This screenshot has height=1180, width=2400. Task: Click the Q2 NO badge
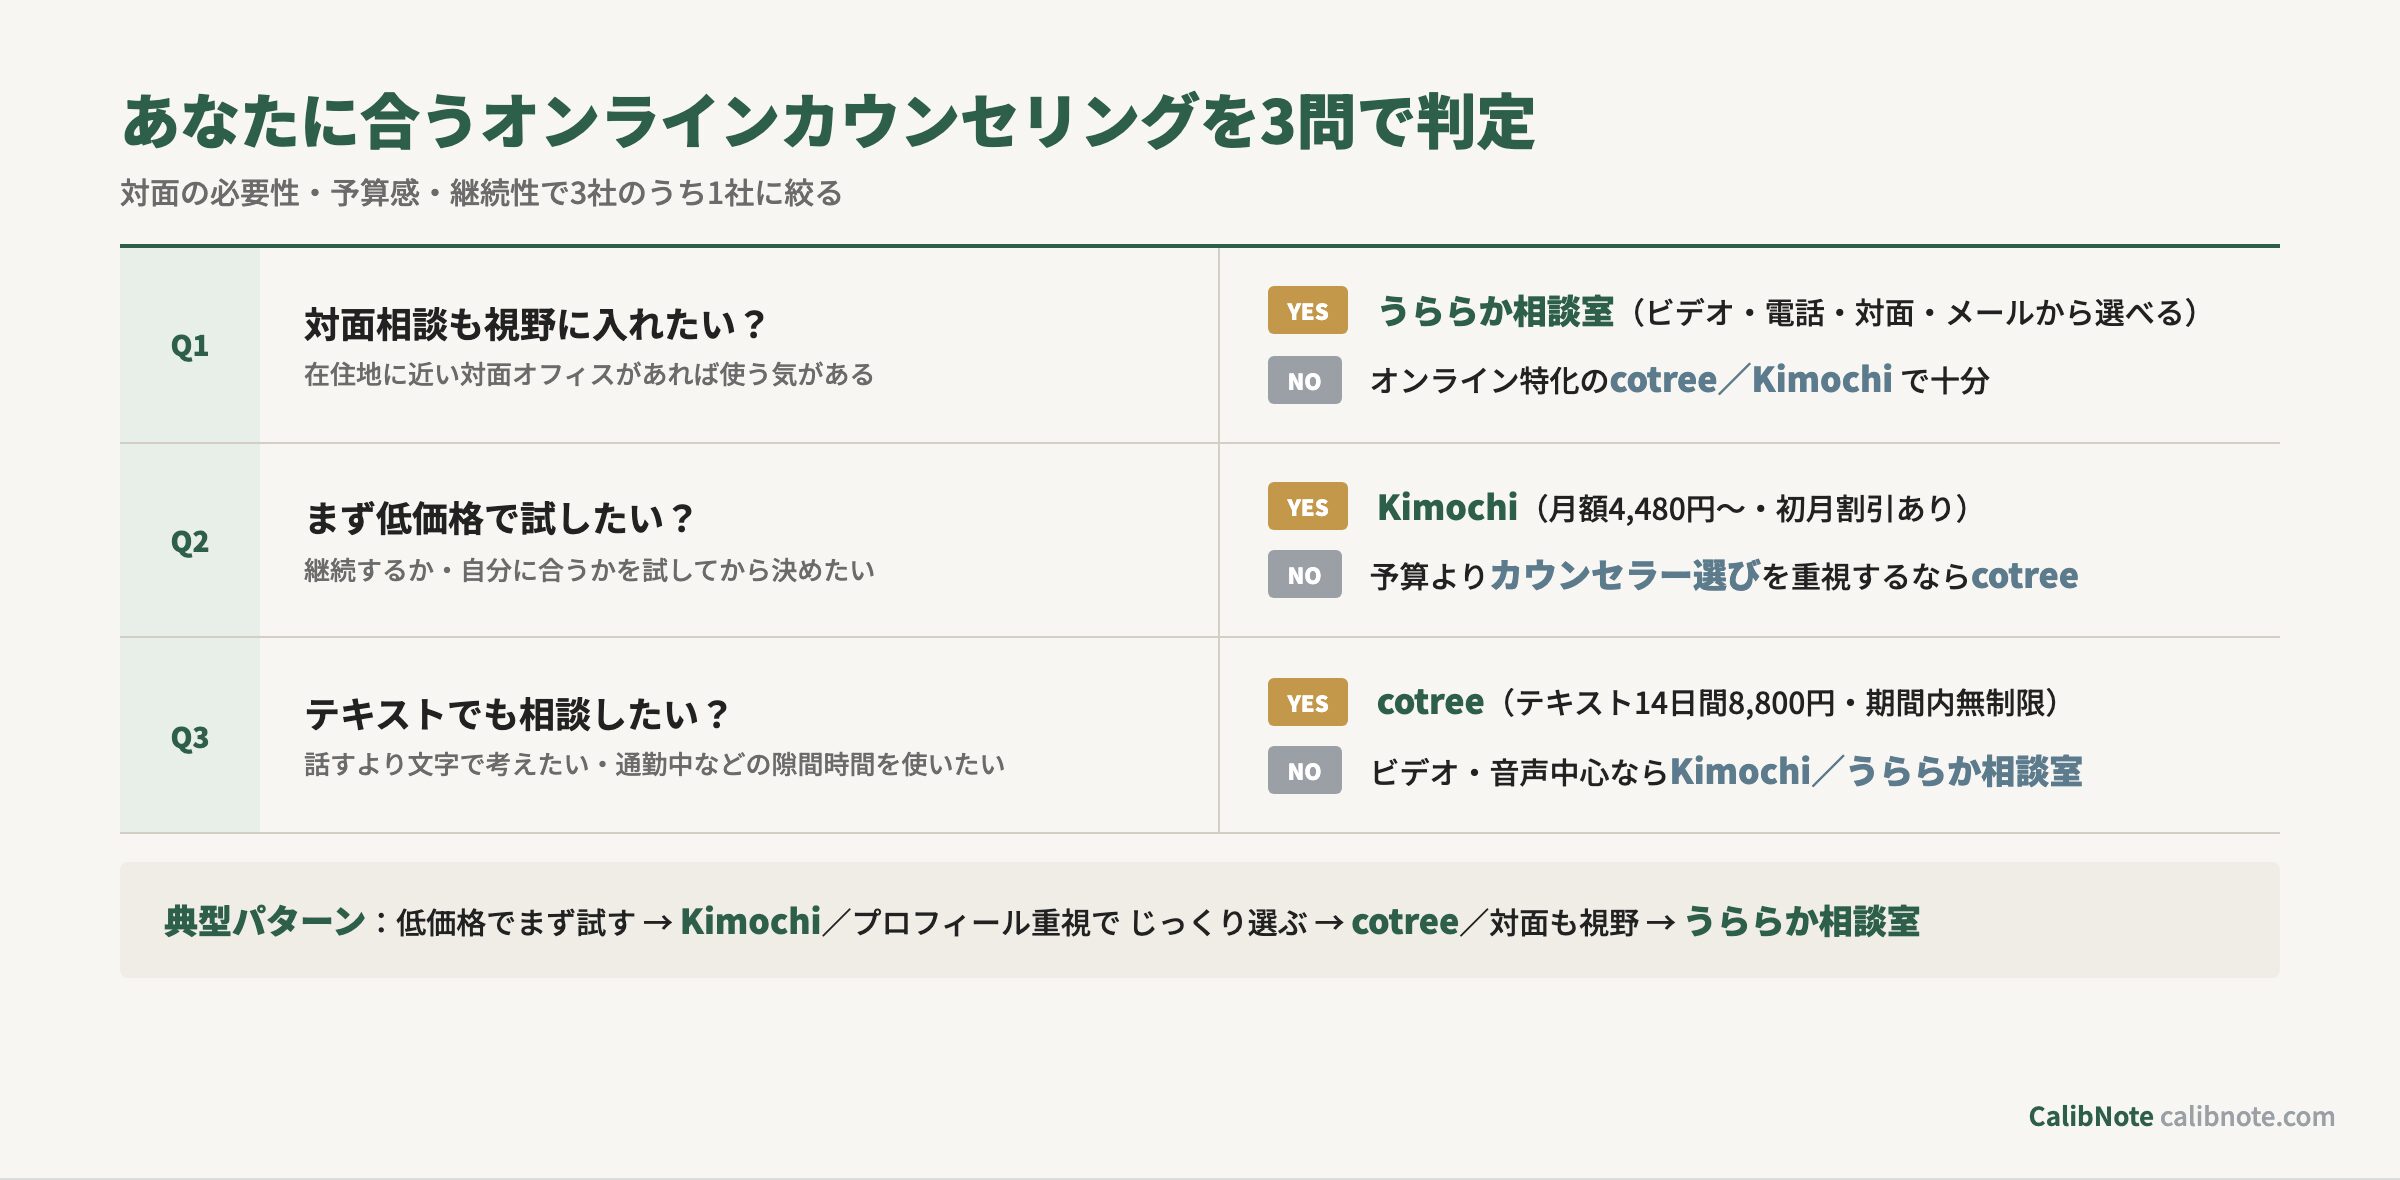tap(1304, 574)
